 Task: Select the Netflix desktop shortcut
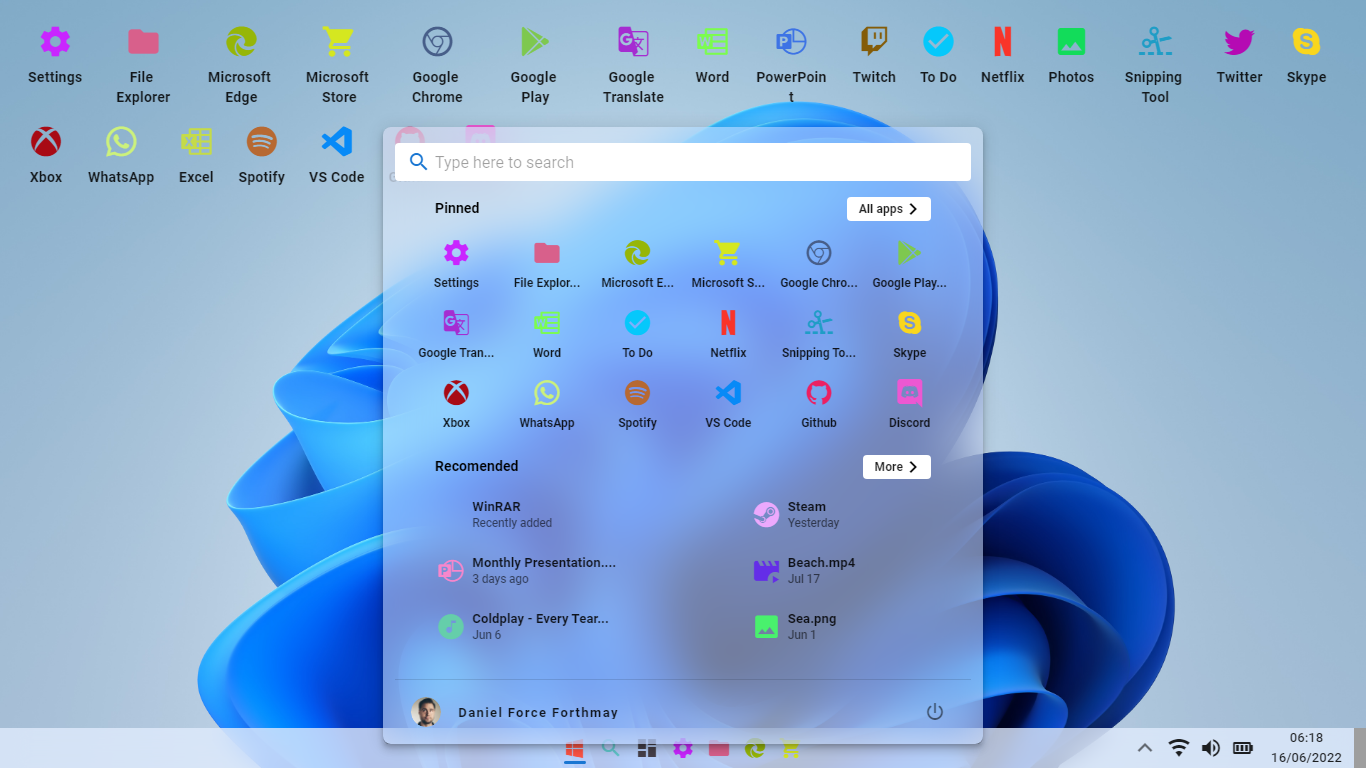coord(1002,56)
